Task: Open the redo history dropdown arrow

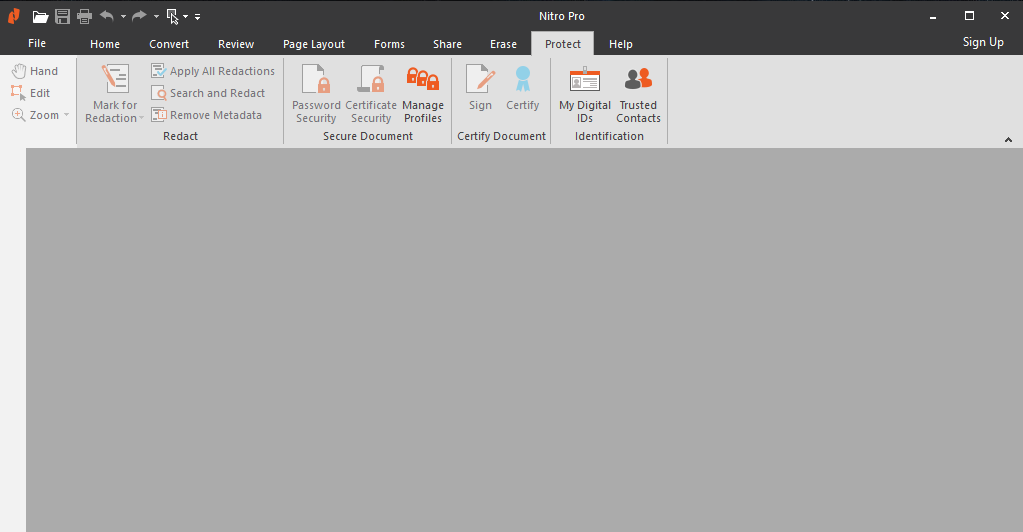Action: (x=157, y=16)
